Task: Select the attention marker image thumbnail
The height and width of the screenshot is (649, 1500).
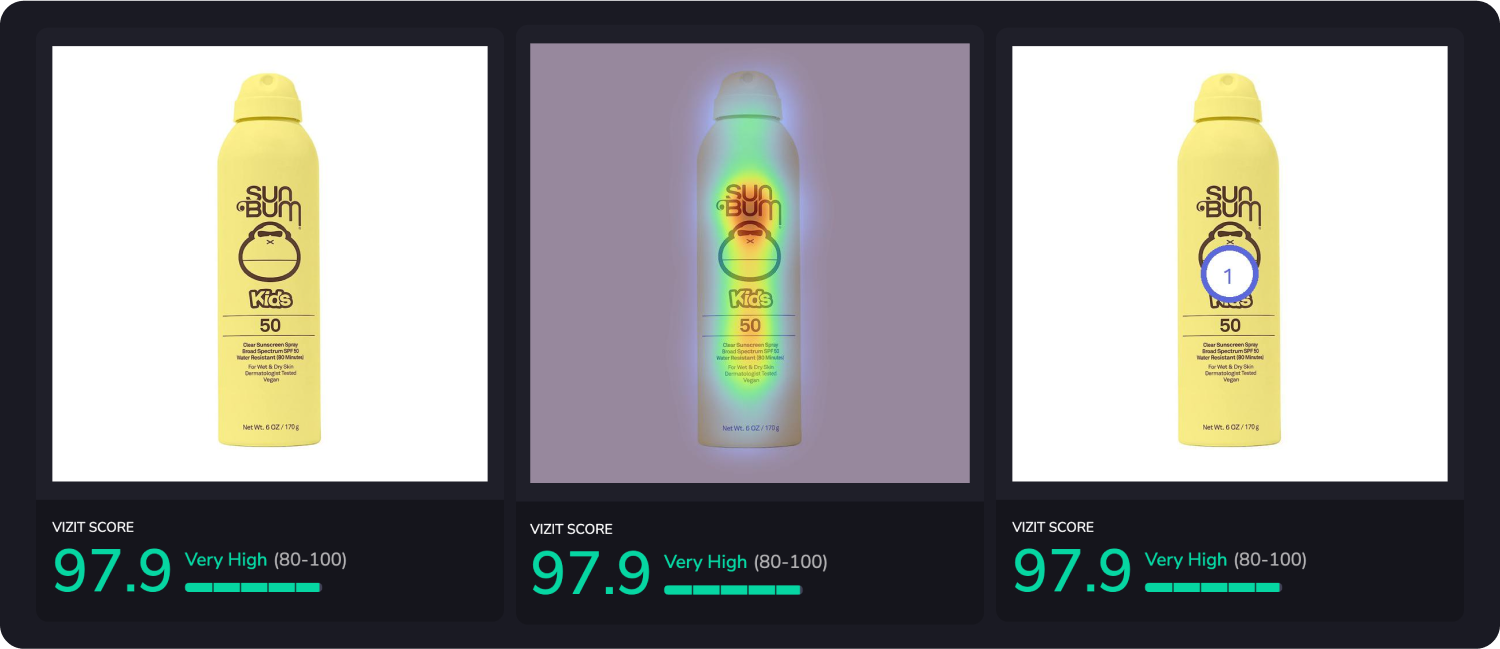Action: (x=1230, y=264)
